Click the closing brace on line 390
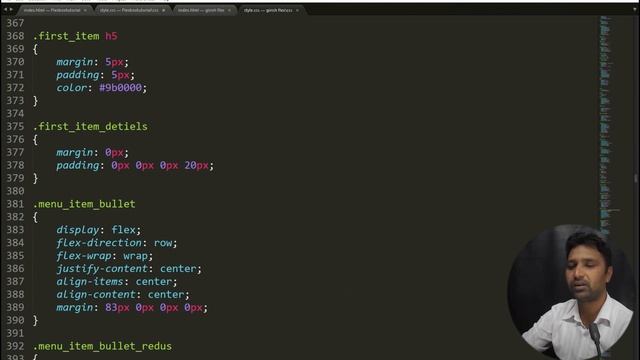Viewport: 640px width, 360px height. 36,320
